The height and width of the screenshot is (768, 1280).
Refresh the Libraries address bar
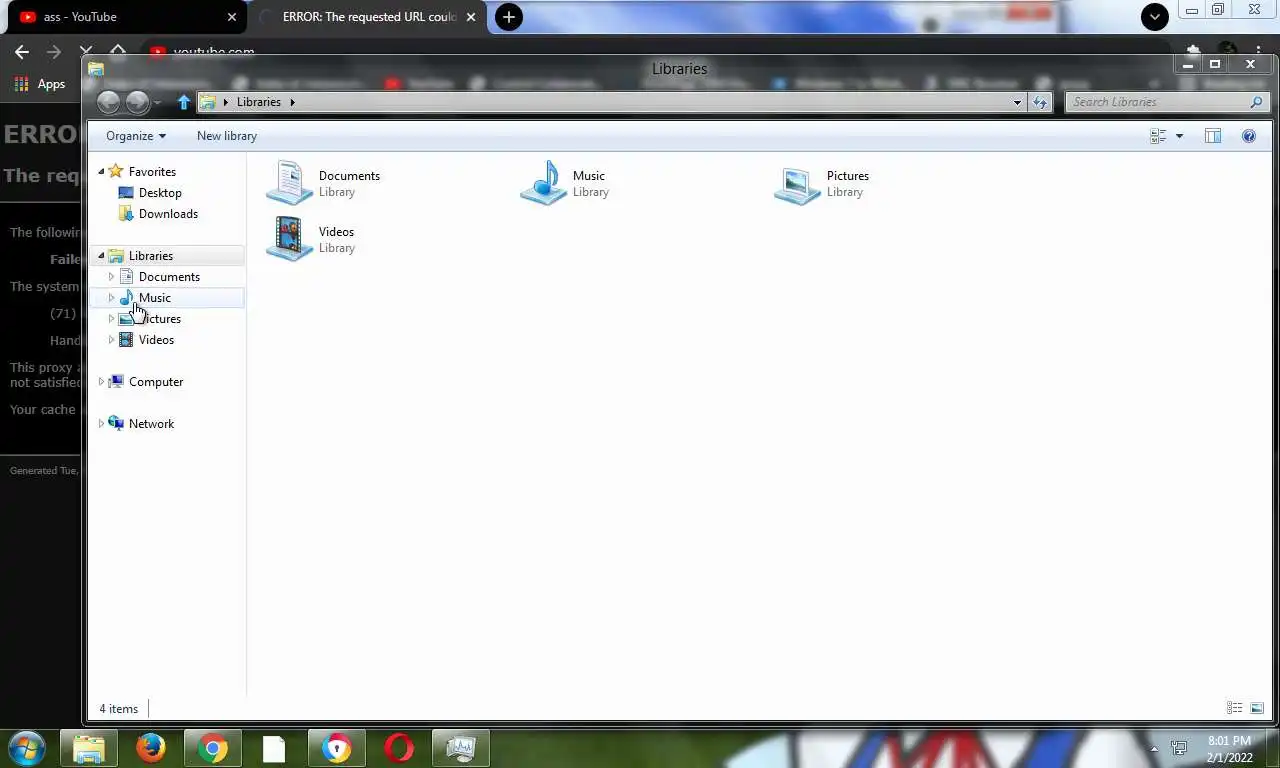(1040, 102)
